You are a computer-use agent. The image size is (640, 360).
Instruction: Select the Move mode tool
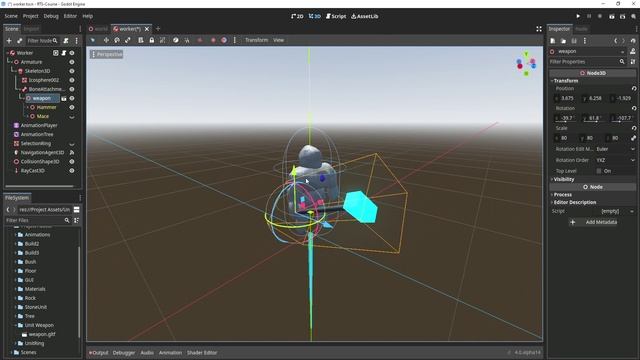point(106,40)
